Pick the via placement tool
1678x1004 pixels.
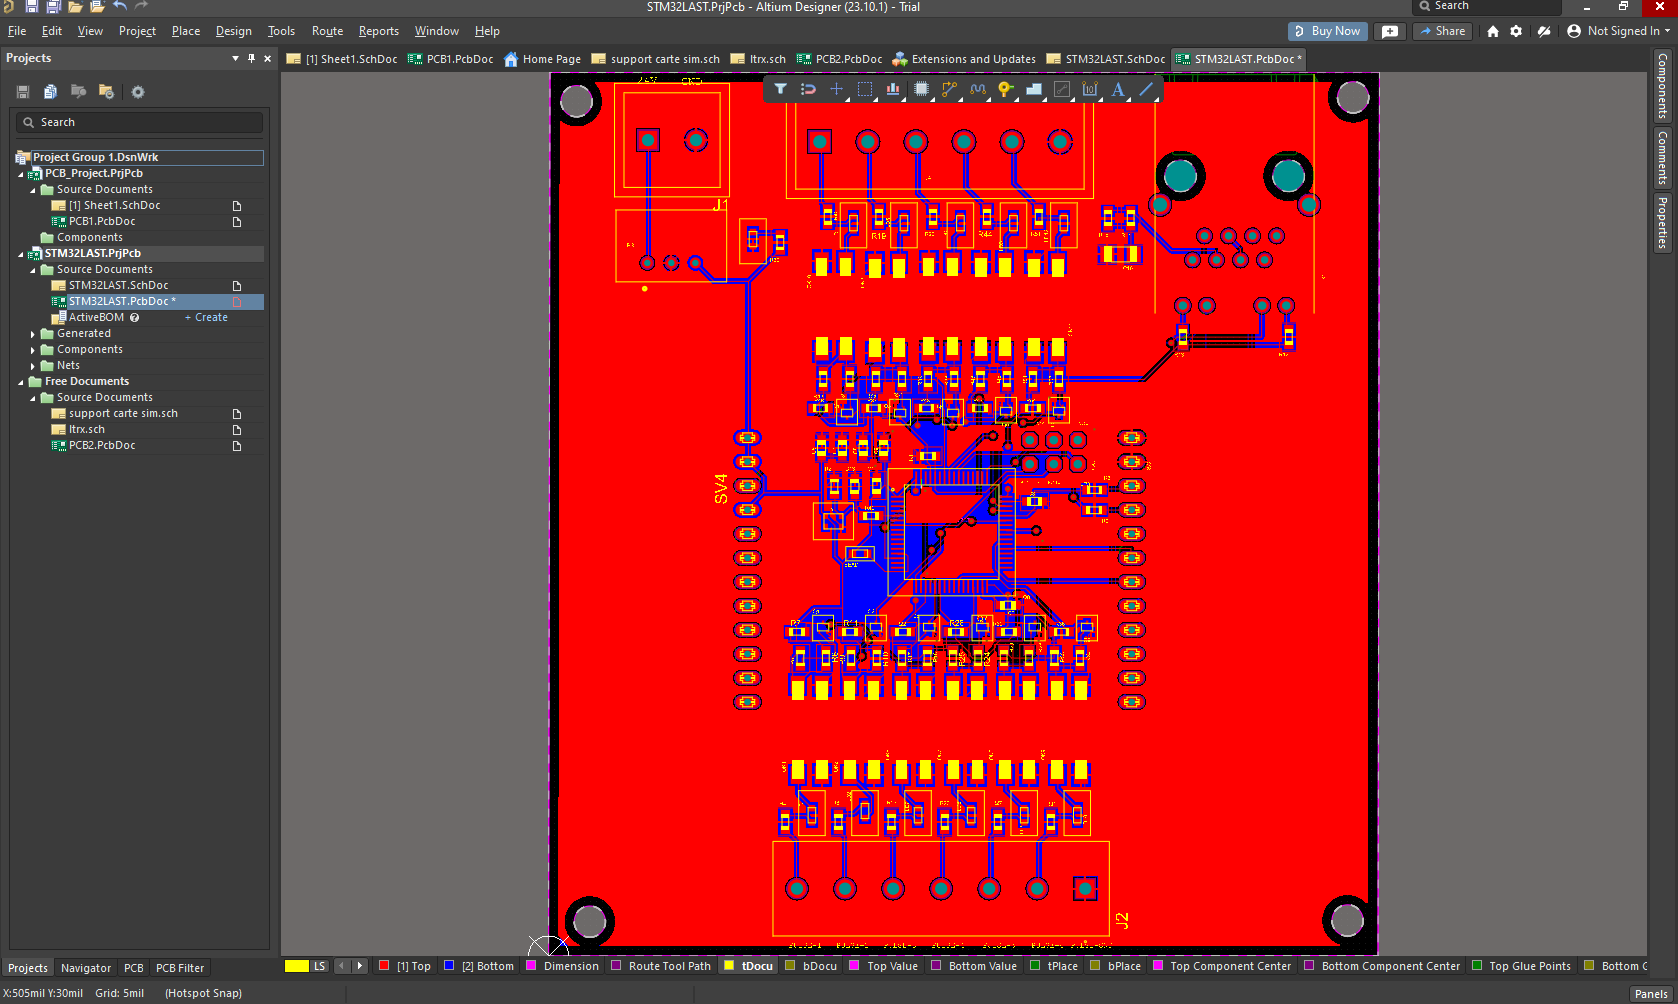pyautogui.click(x=1004, y=89)
